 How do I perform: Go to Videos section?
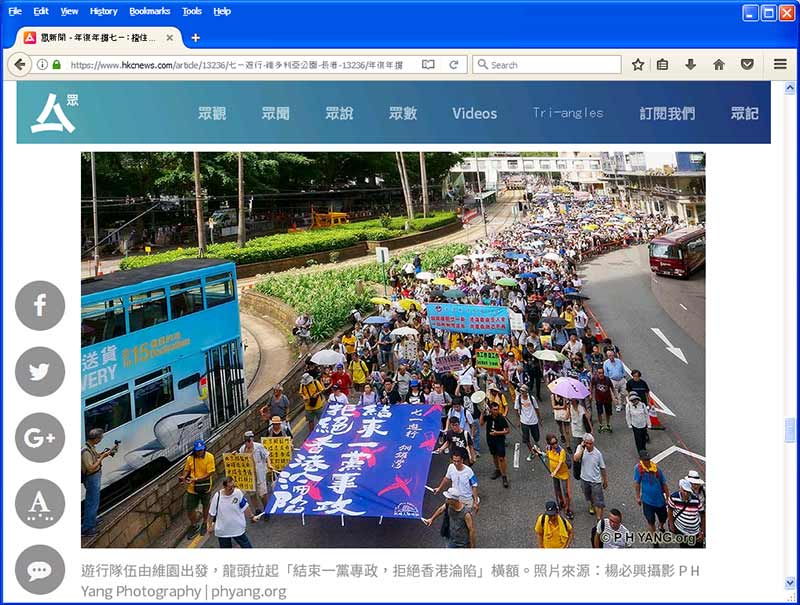[474, 113]
